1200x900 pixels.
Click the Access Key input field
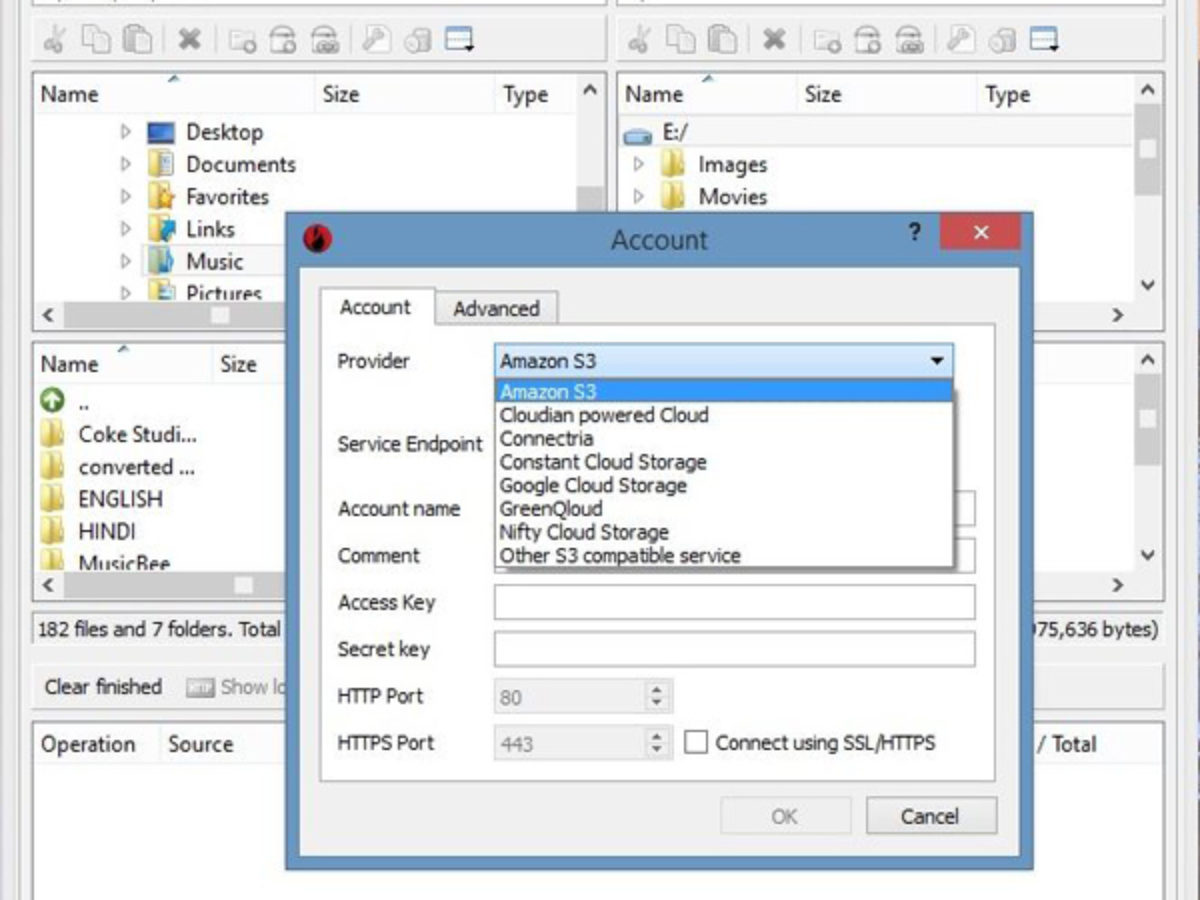coord(734,602)
